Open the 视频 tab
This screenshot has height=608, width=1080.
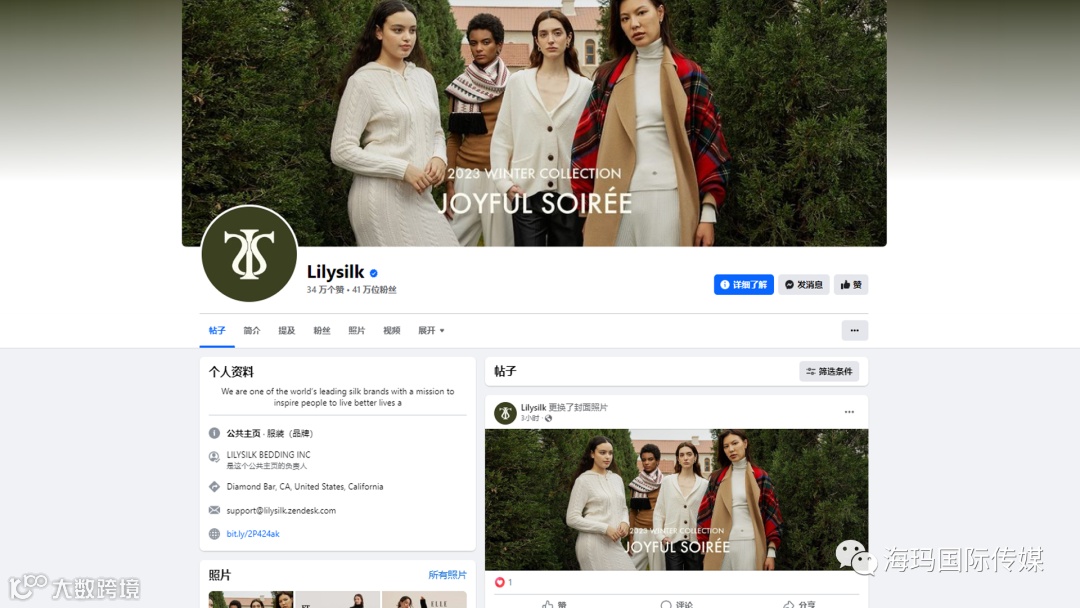coord(391,331)
